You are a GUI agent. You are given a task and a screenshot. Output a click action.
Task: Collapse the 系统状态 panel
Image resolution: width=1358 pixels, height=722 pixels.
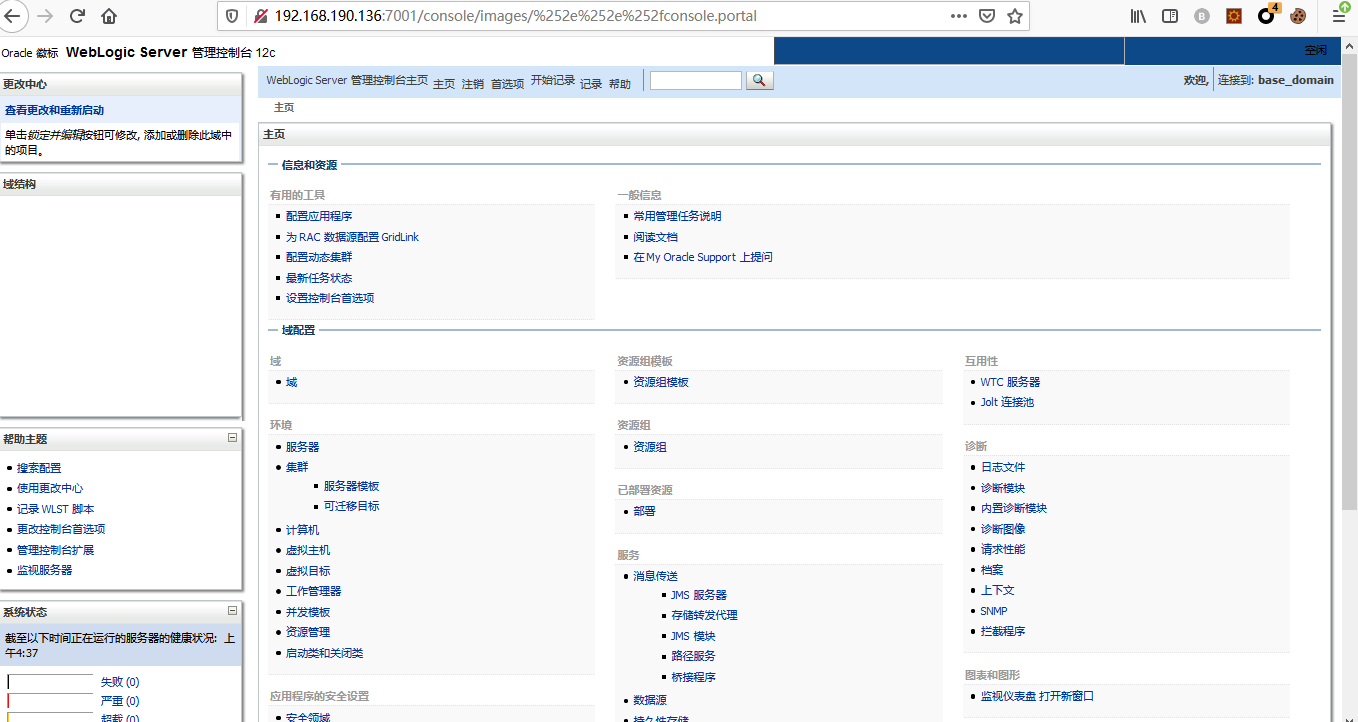click(232, 610)
